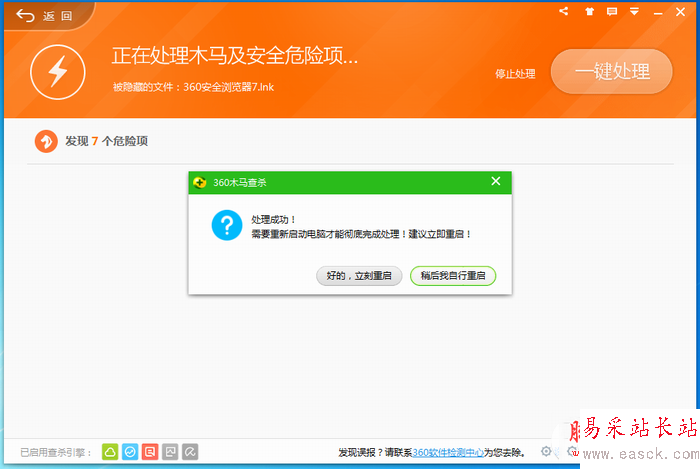Open the settings gear icon at bottom
The image size is (700, 469).
coord(546,451)
